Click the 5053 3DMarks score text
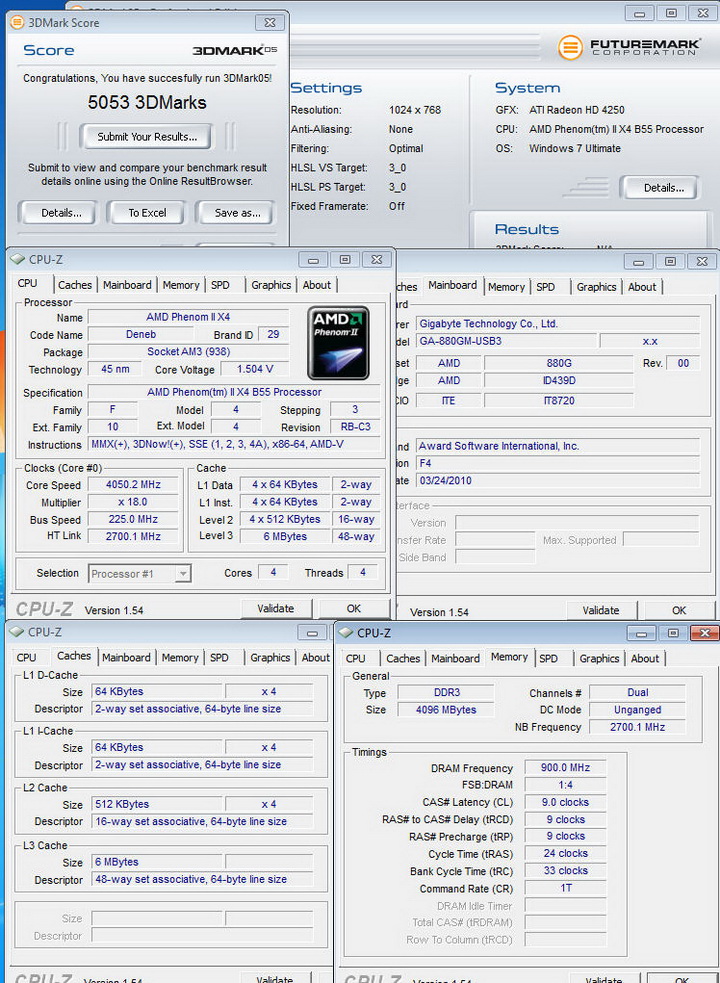 (147, 103)
